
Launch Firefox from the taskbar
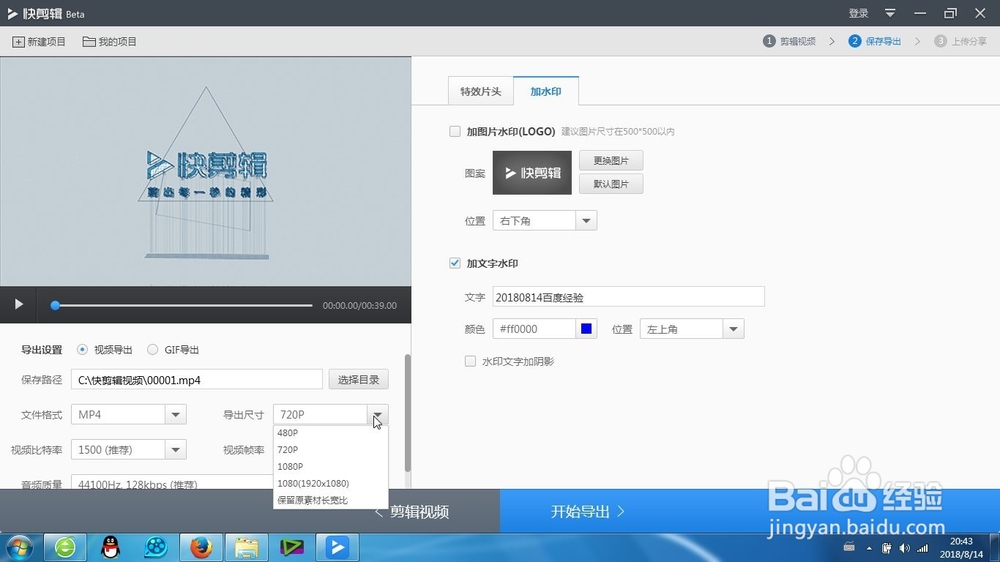click(x=201, y=547)
